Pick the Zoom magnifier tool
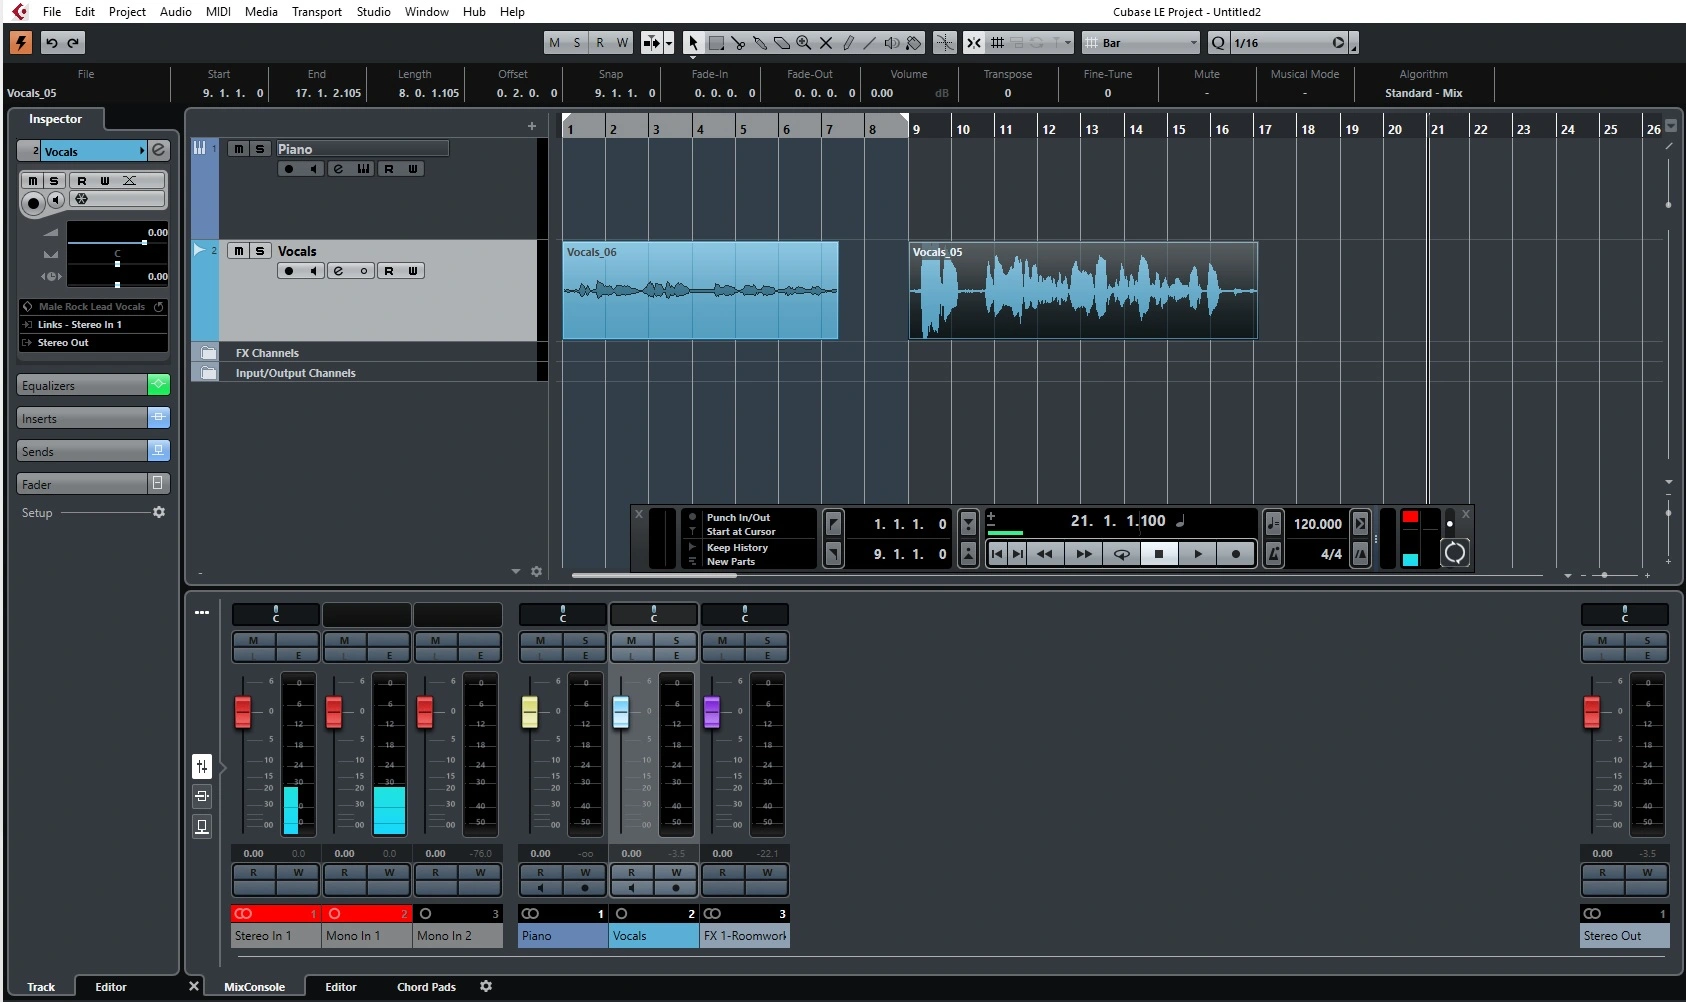This screenshot has height=1002, width=1686. (804, 43)
